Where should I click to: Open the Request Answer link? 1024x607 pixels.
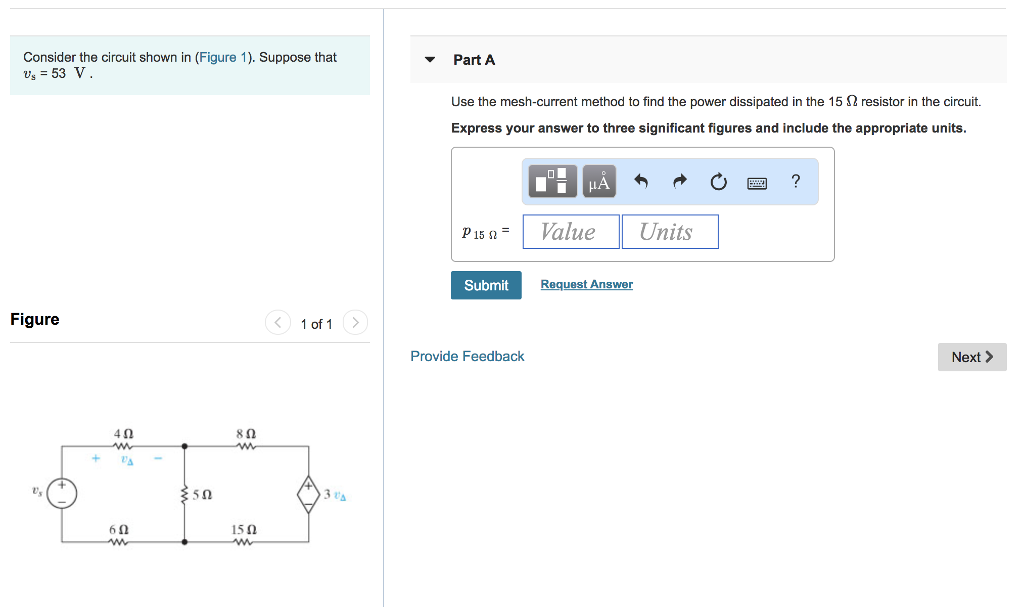[x=585, y=284]
